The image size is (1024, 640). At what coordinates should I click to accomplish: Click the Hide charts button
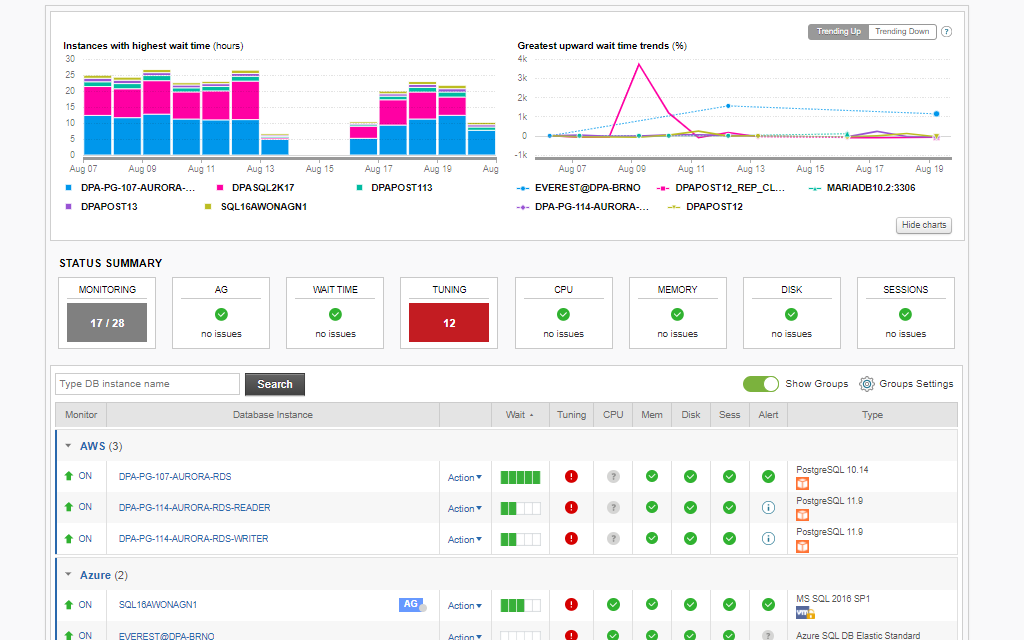[x=923, y=225]
